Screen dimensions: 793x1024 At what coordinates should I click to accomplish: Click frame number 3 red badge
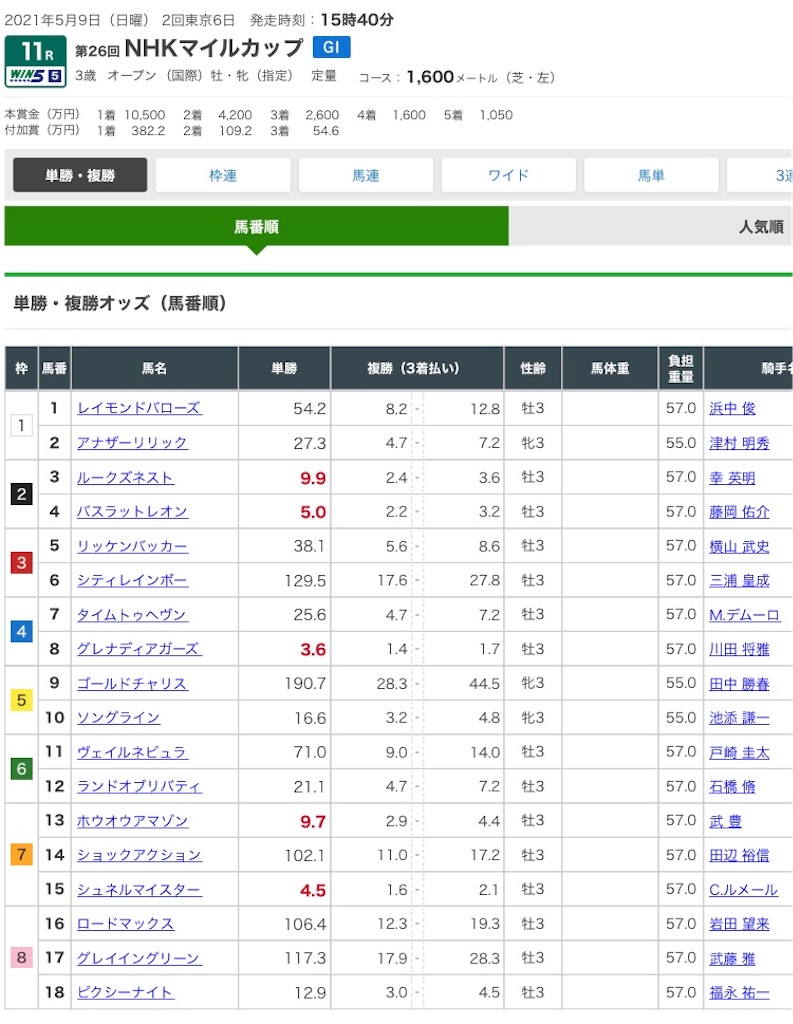[x=22, y=562]
